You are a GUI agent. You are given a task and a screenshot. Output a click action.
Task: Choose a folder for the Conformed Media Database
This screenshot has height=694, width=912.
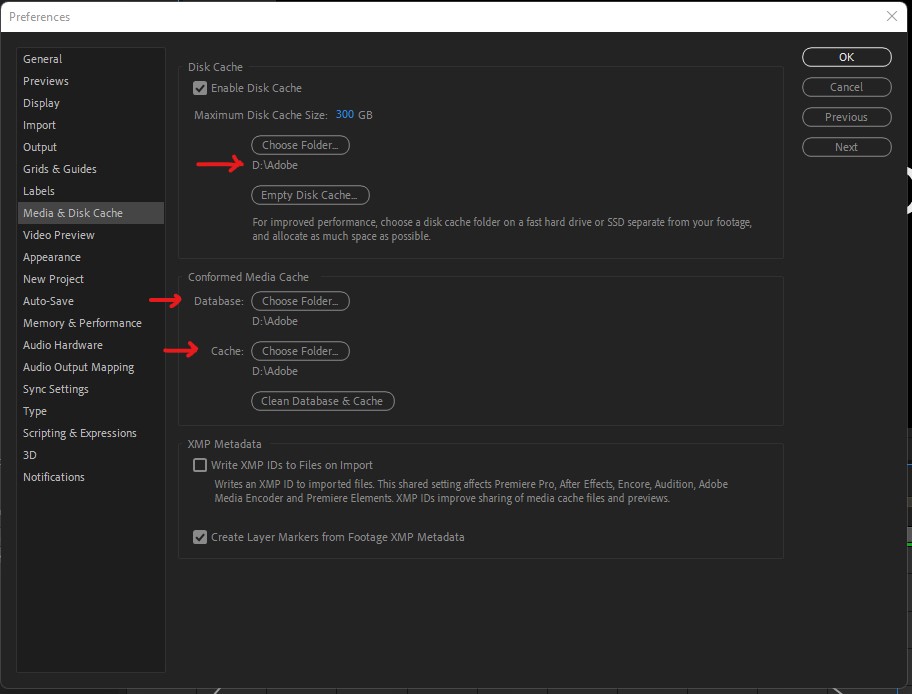[x=300, y=301]
